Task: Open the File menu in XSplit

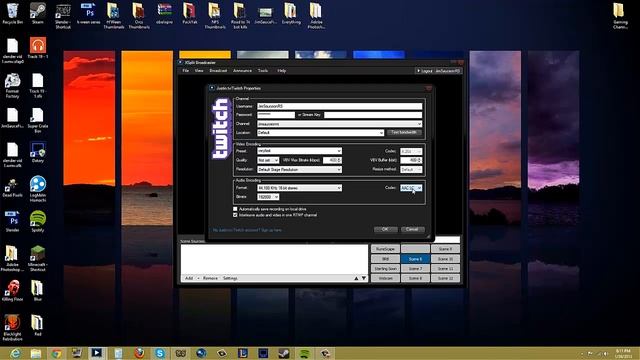Action: [185, 71]
